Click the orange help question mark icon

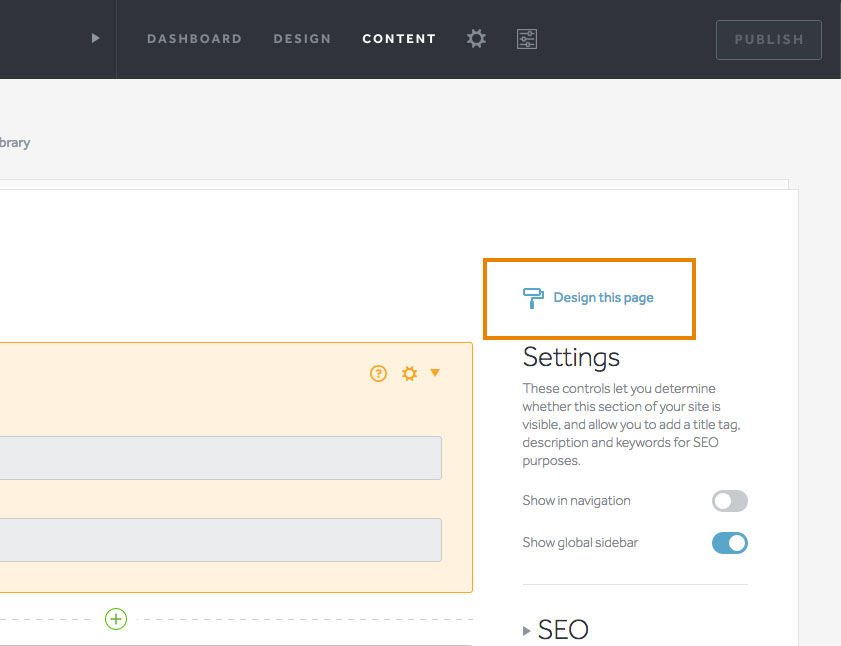click(378, 373)
